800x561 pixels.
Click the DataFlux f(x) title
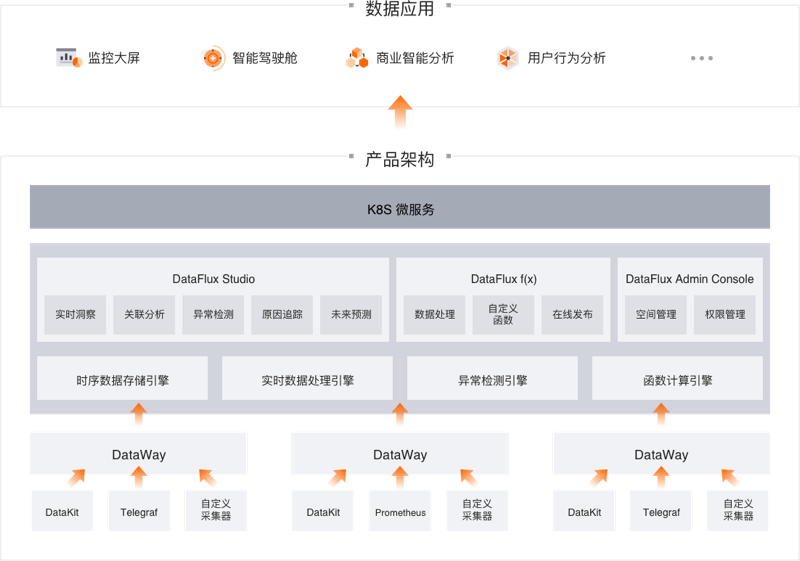pyautogui.click(x=504, y=279)
